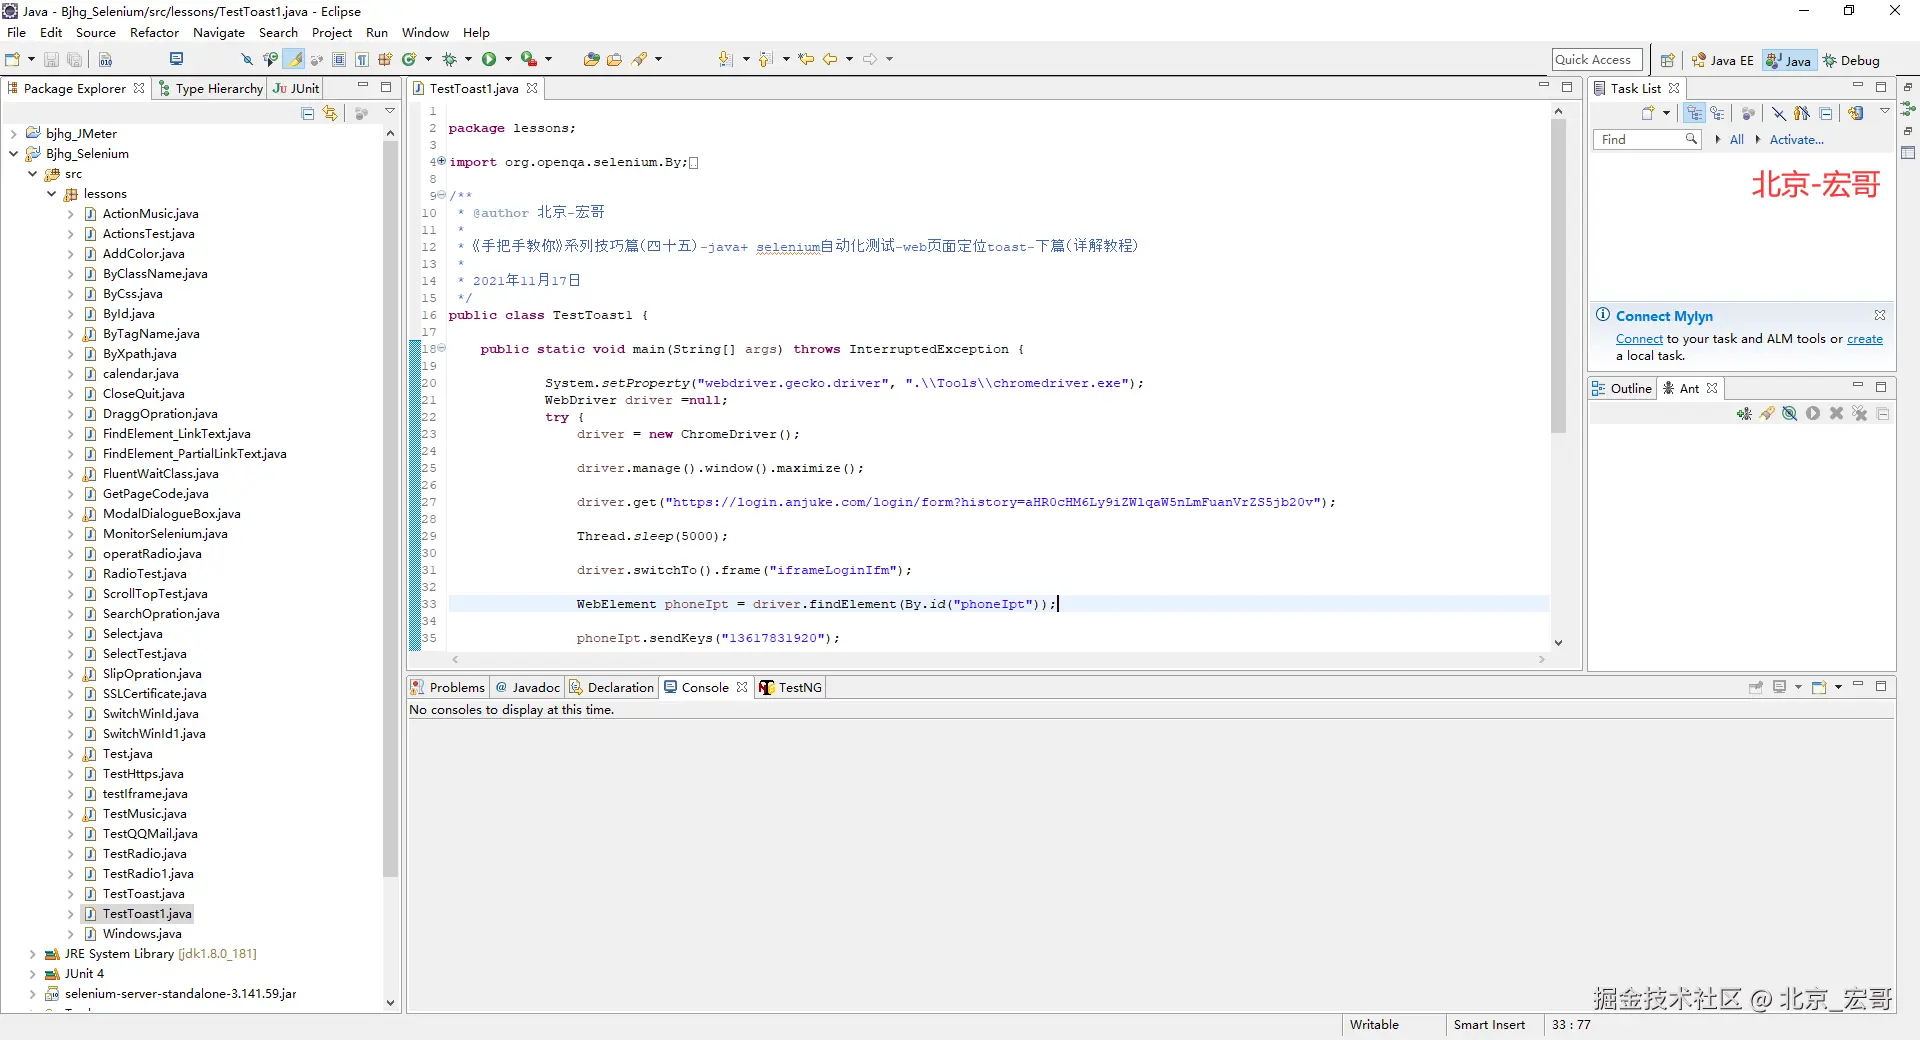Switch to Debug perspective button

click(x=1851, y=60)
